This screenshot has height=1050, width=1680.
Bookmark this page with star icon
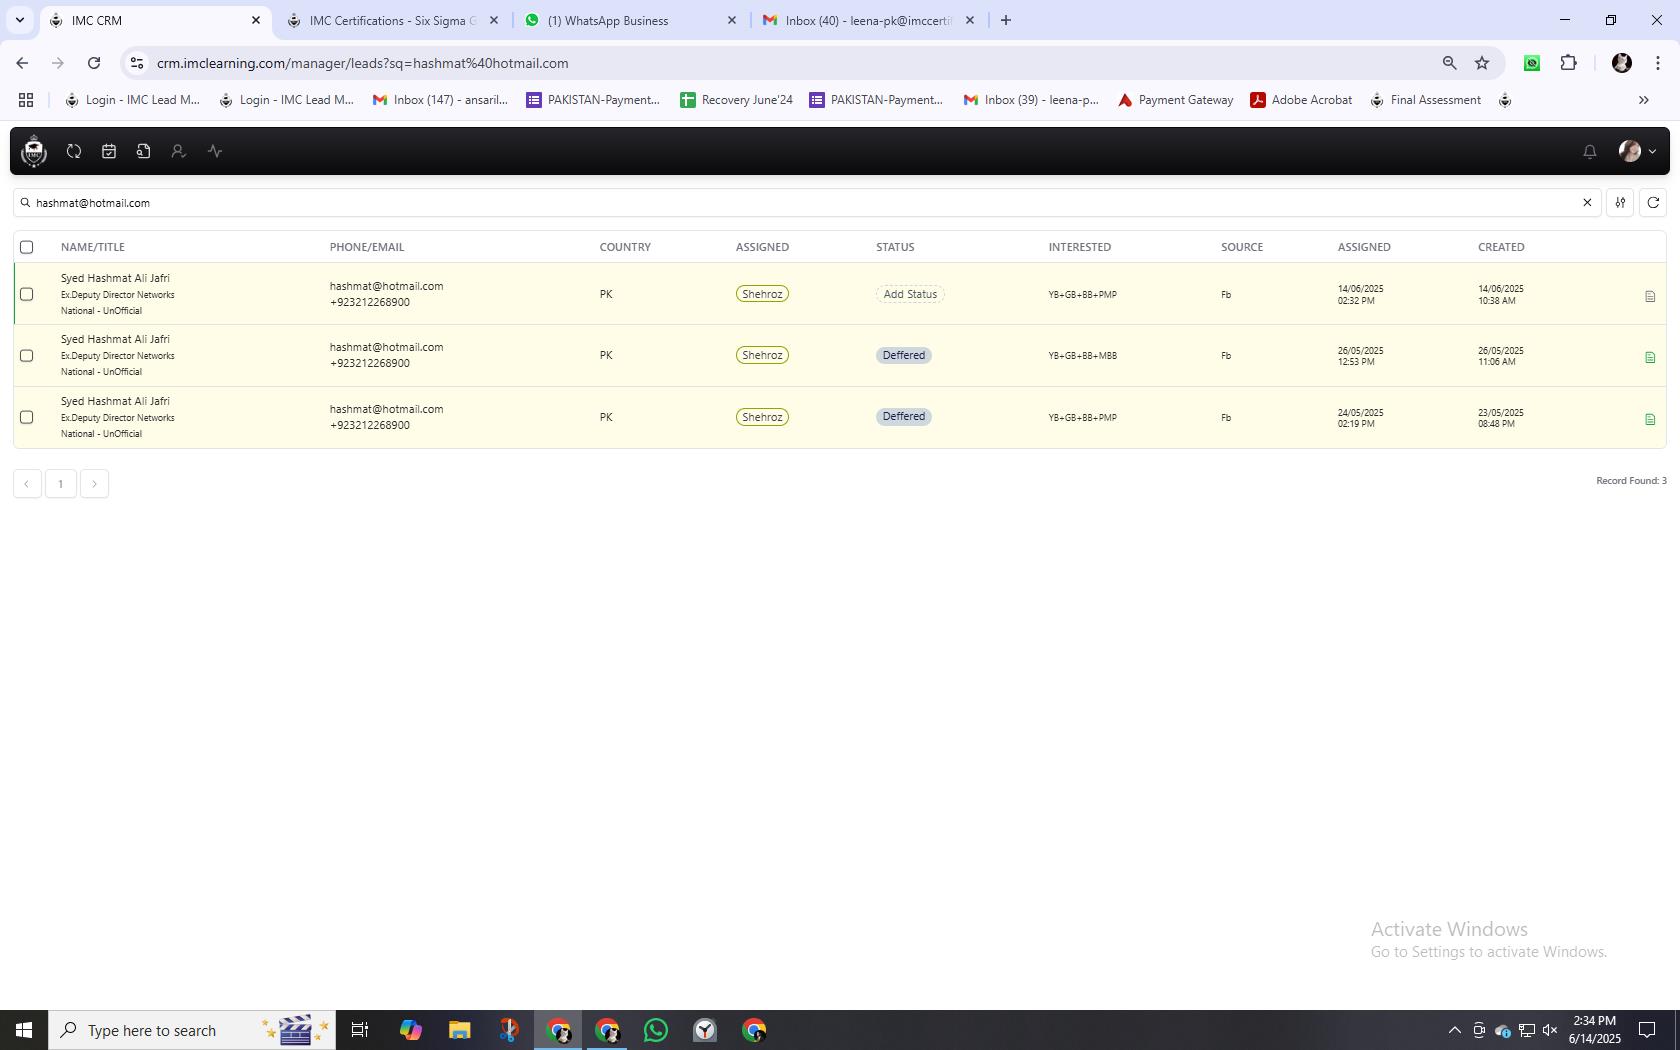tap(1482, 63)
